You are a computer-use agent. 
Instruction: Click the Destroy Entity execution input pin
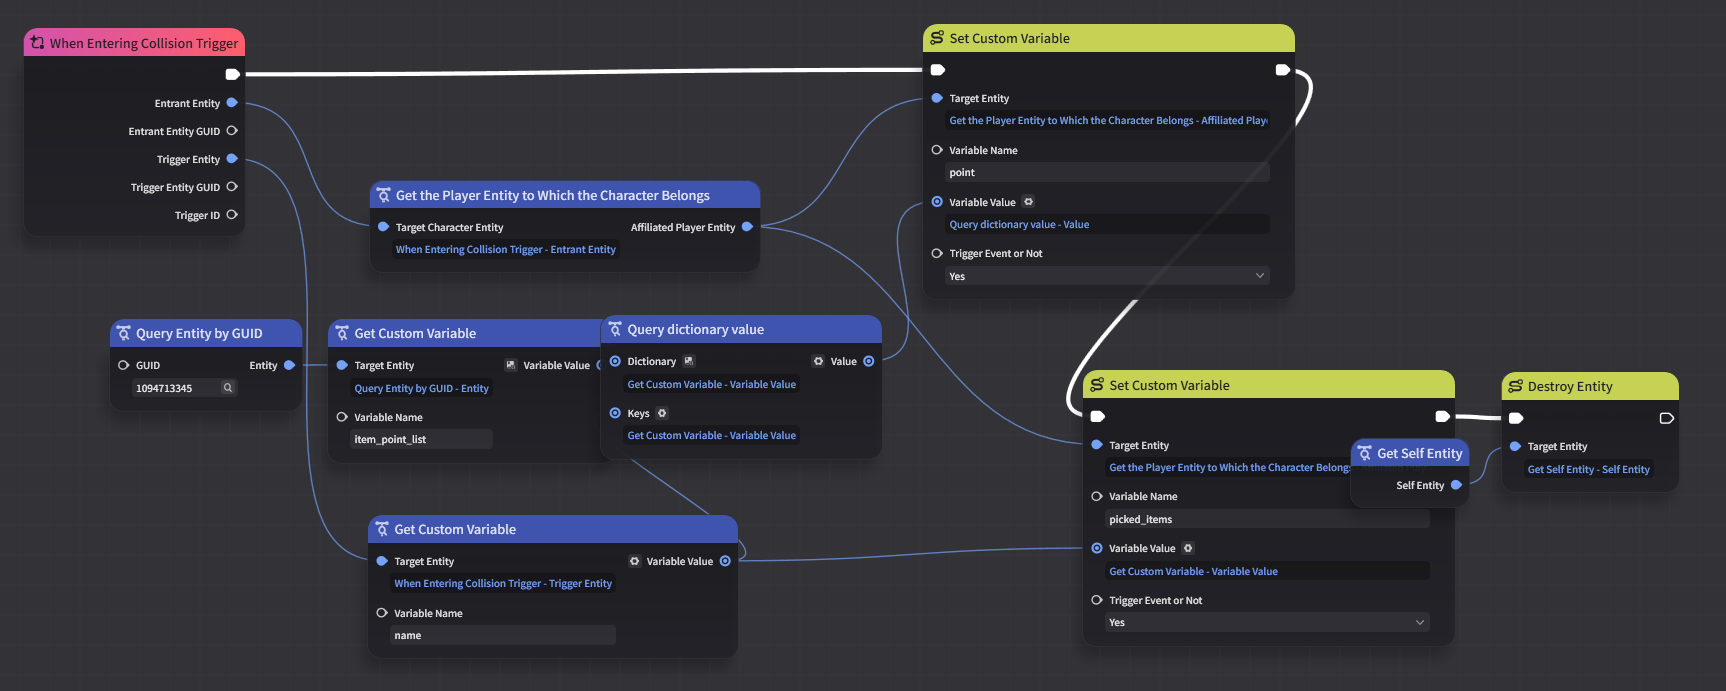click(x=1516, y=418)
